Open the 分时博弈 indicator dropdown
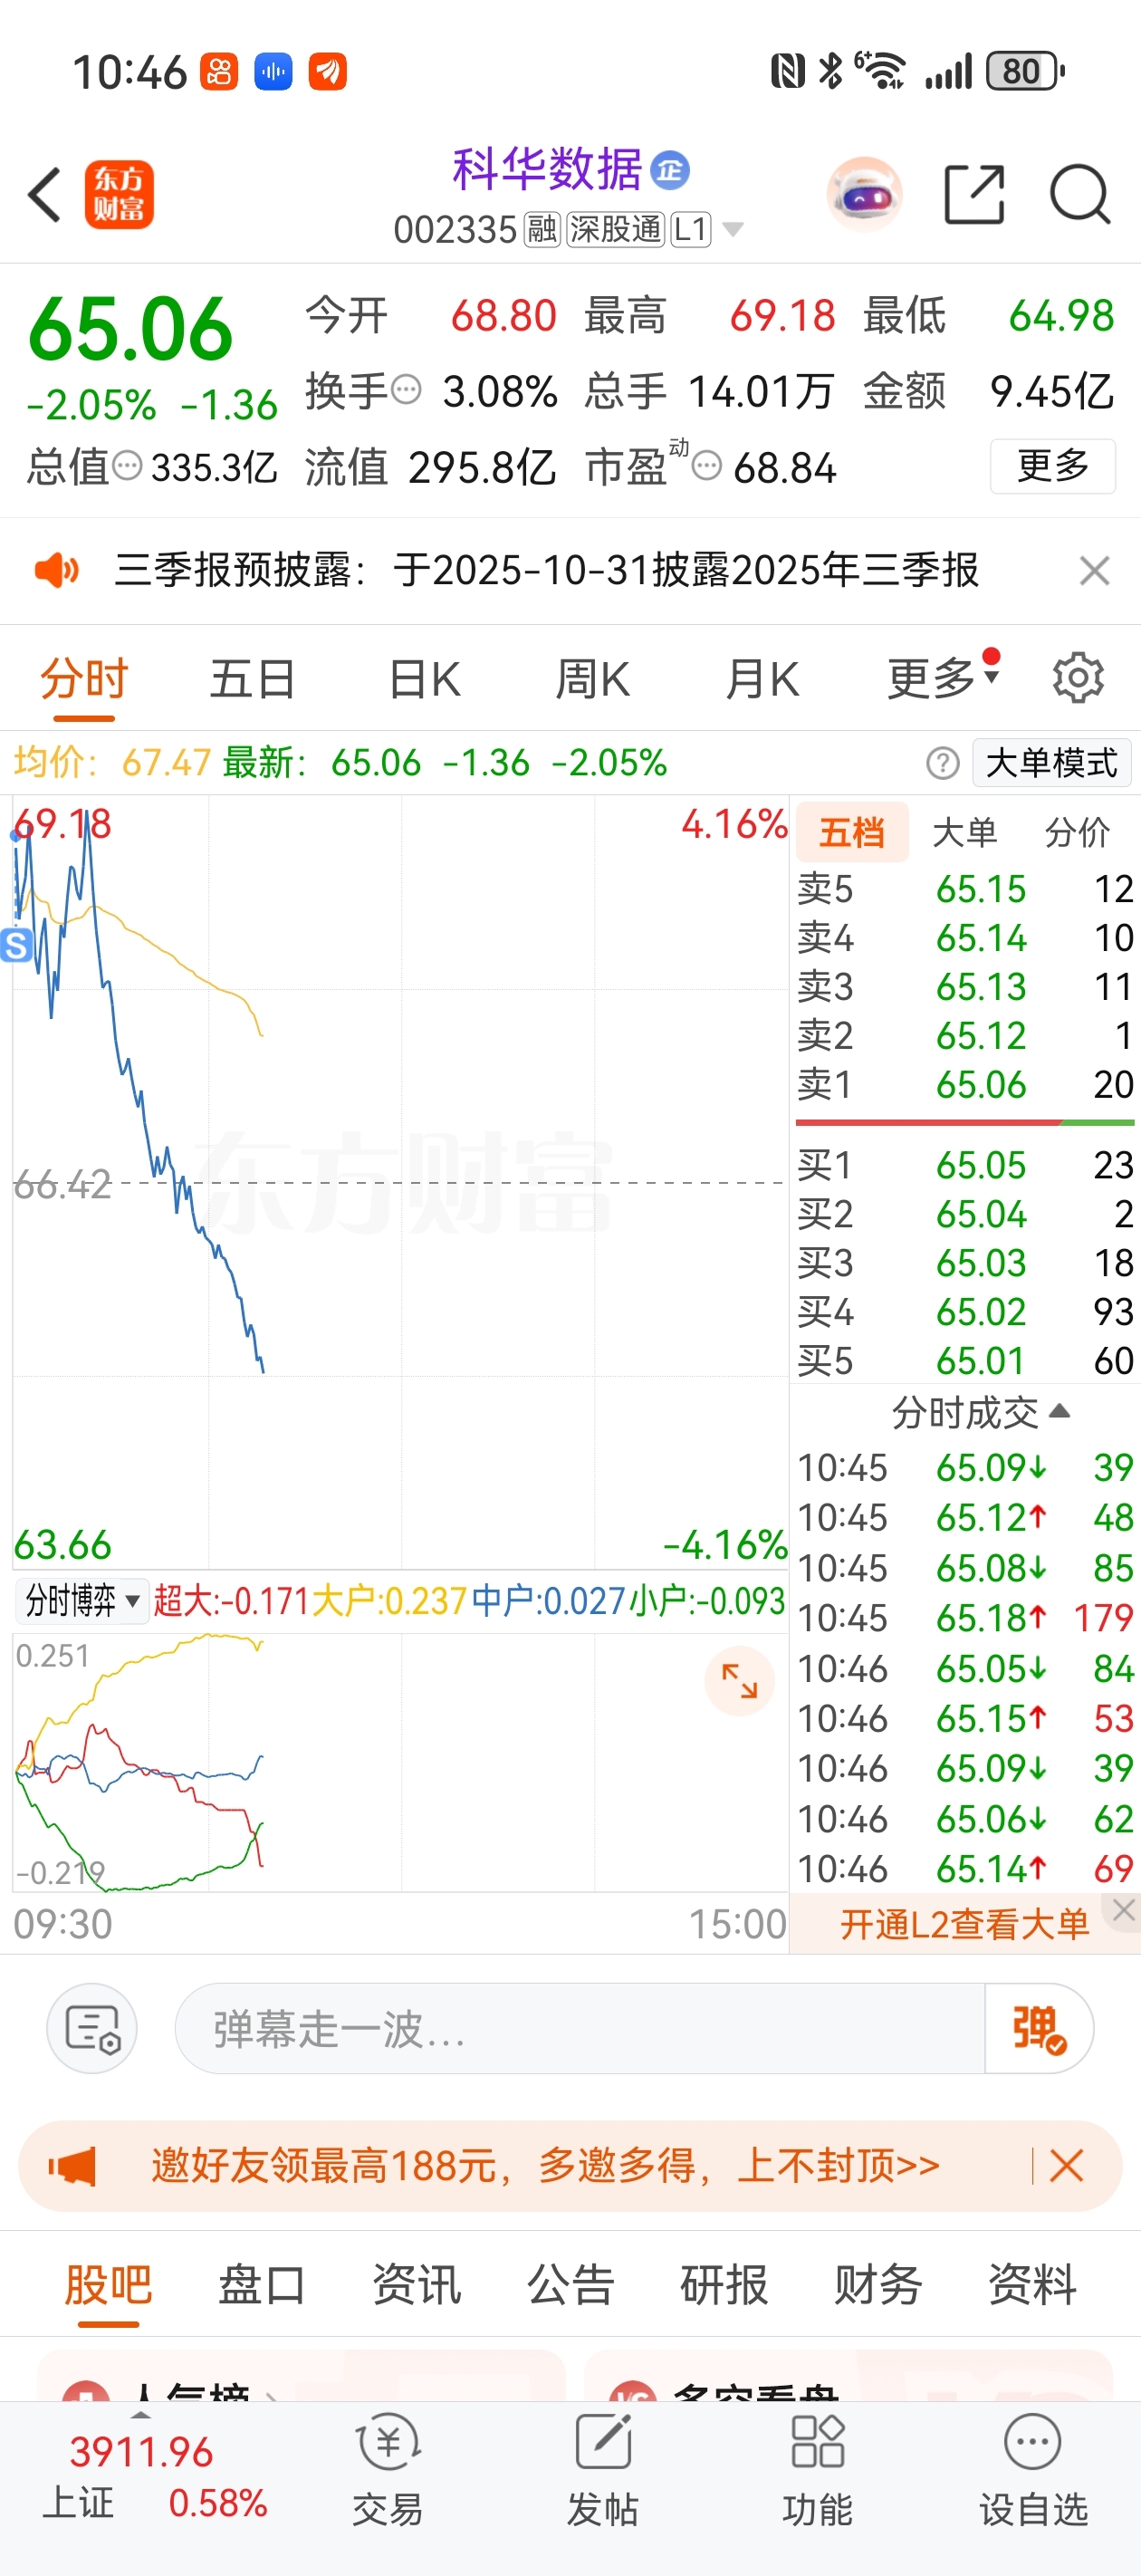Viewport: 1141px width, 2576px height. point(82,1601)
